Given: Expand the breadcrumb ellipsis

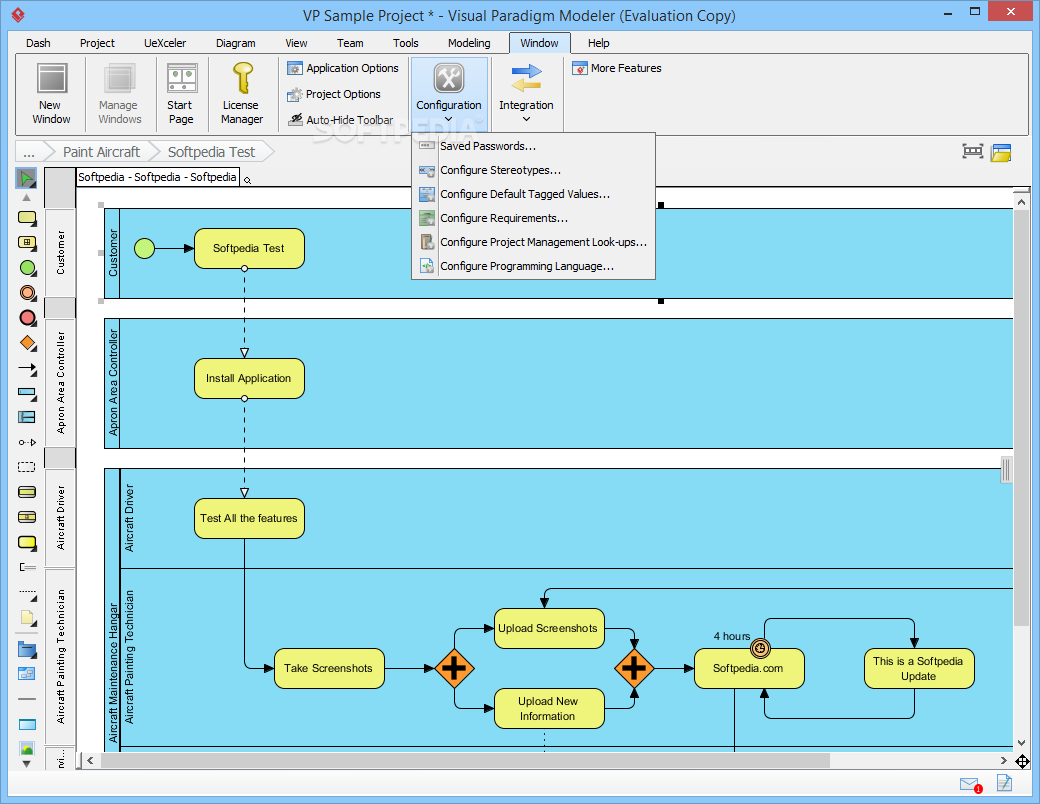Looking at the screenshot, I should (29, 152).
